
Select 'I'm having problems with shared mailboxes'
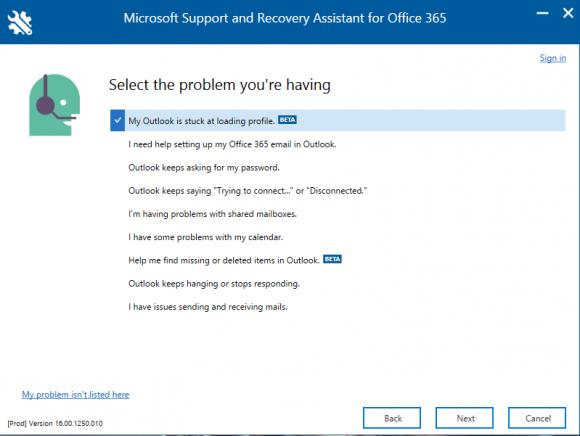212,214
